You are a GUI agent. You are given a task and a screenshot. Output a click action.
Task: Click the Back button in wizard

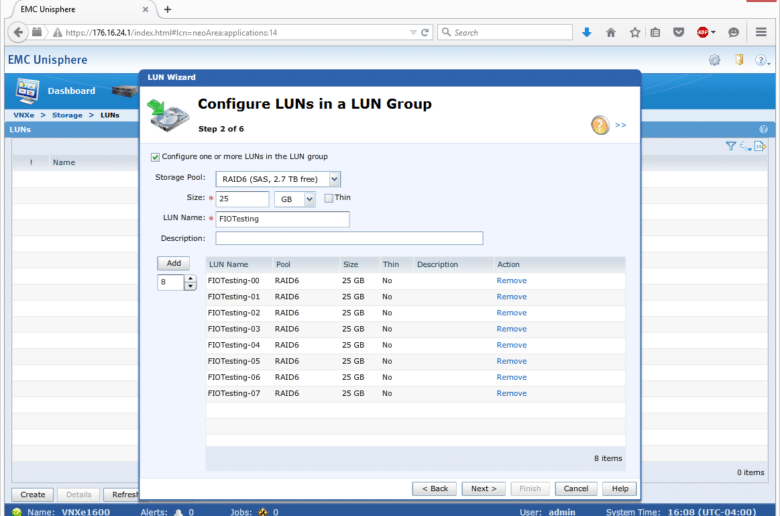coord(435,489)
